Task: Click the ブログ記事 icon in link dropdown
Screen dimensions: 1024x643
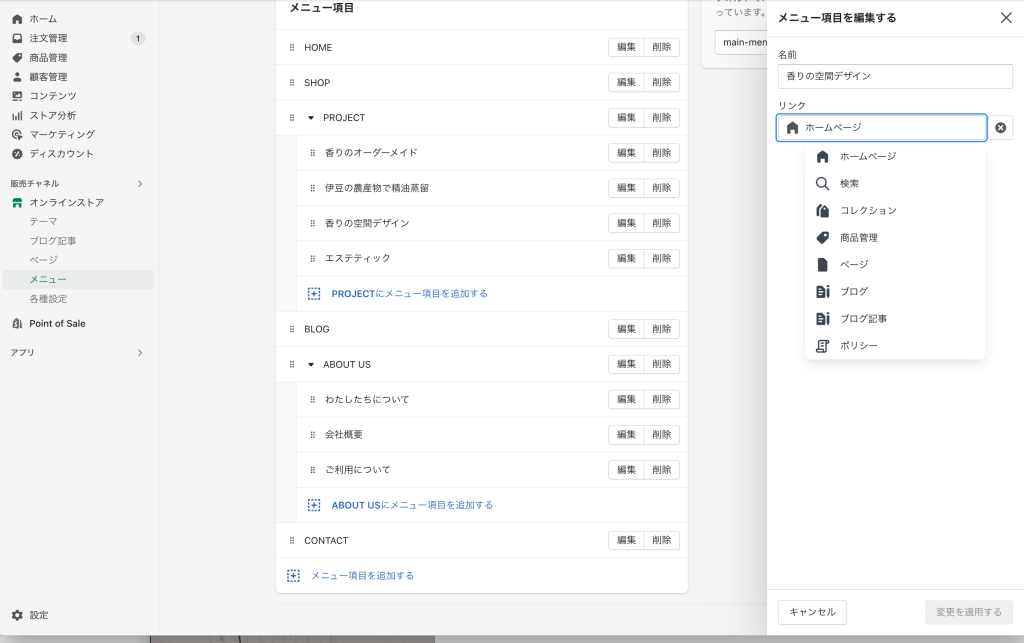Action: (x=823, y=319)
